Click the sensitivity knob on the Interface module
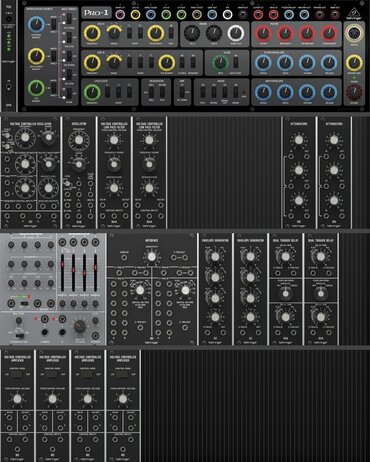 [151, 257]
